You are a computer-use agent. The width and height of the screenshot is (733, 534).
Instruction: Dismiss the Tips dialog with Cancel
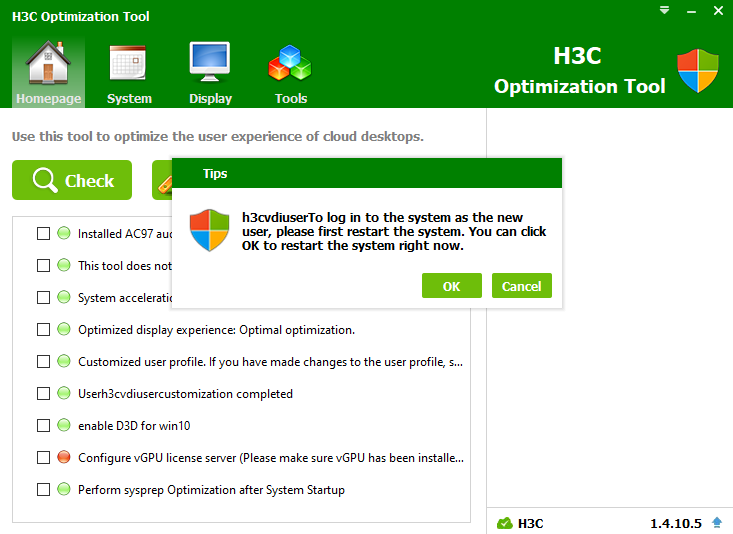coord(522,286)
